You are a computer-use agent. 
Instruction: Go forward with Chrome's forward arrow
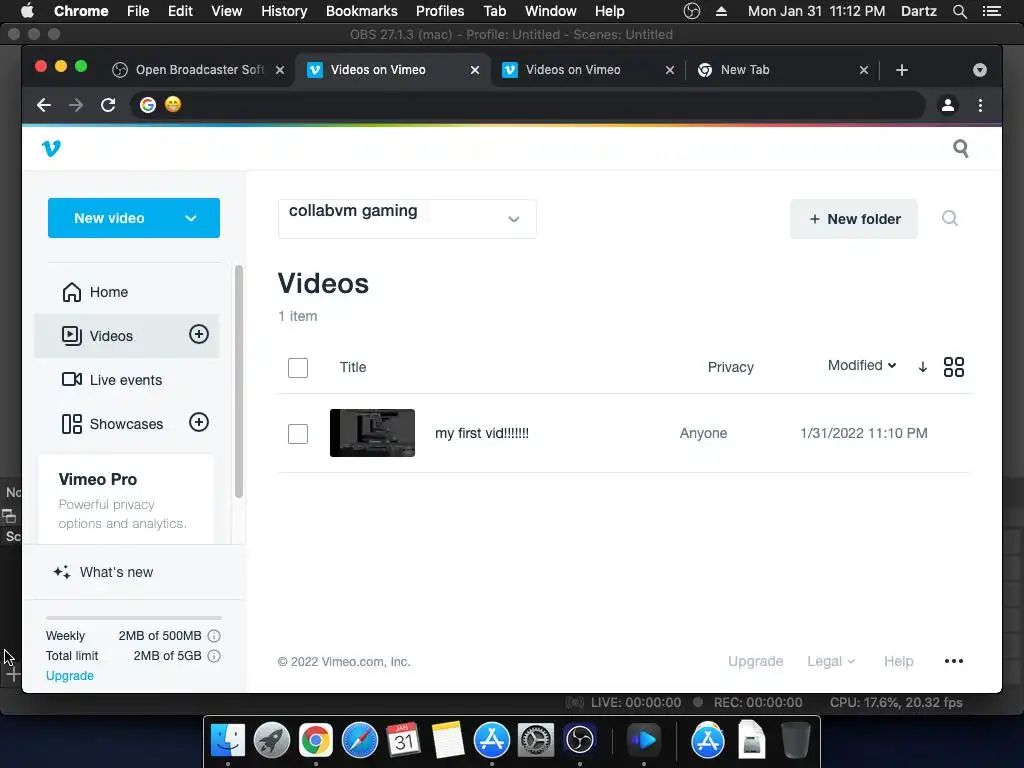(76, 105)
